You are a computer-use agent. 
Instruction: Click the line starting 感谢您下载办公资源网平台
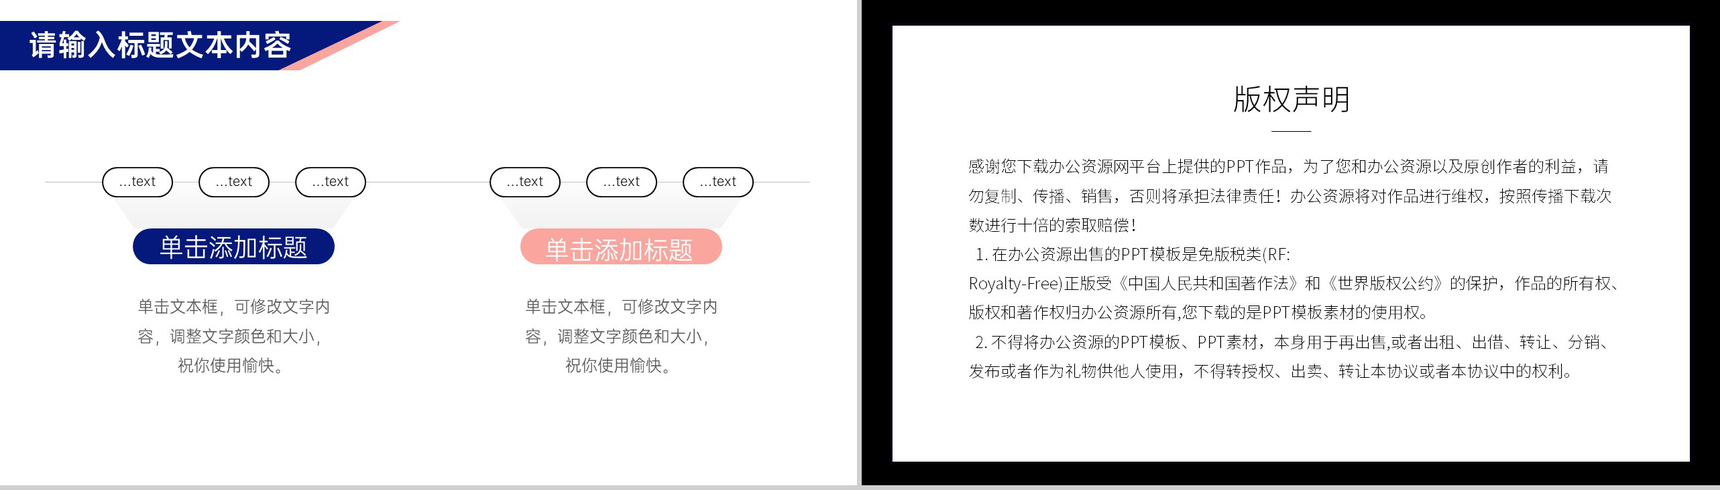tap(1288, 167)
